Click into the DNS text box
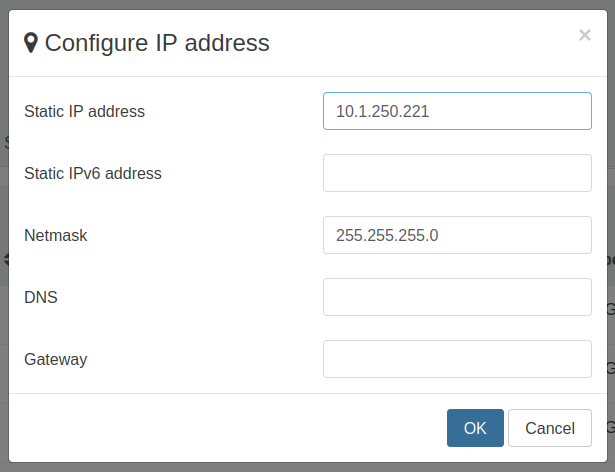The height and width of the screenshot is (472, 615). pyautogui.click(x=457, y=297)
